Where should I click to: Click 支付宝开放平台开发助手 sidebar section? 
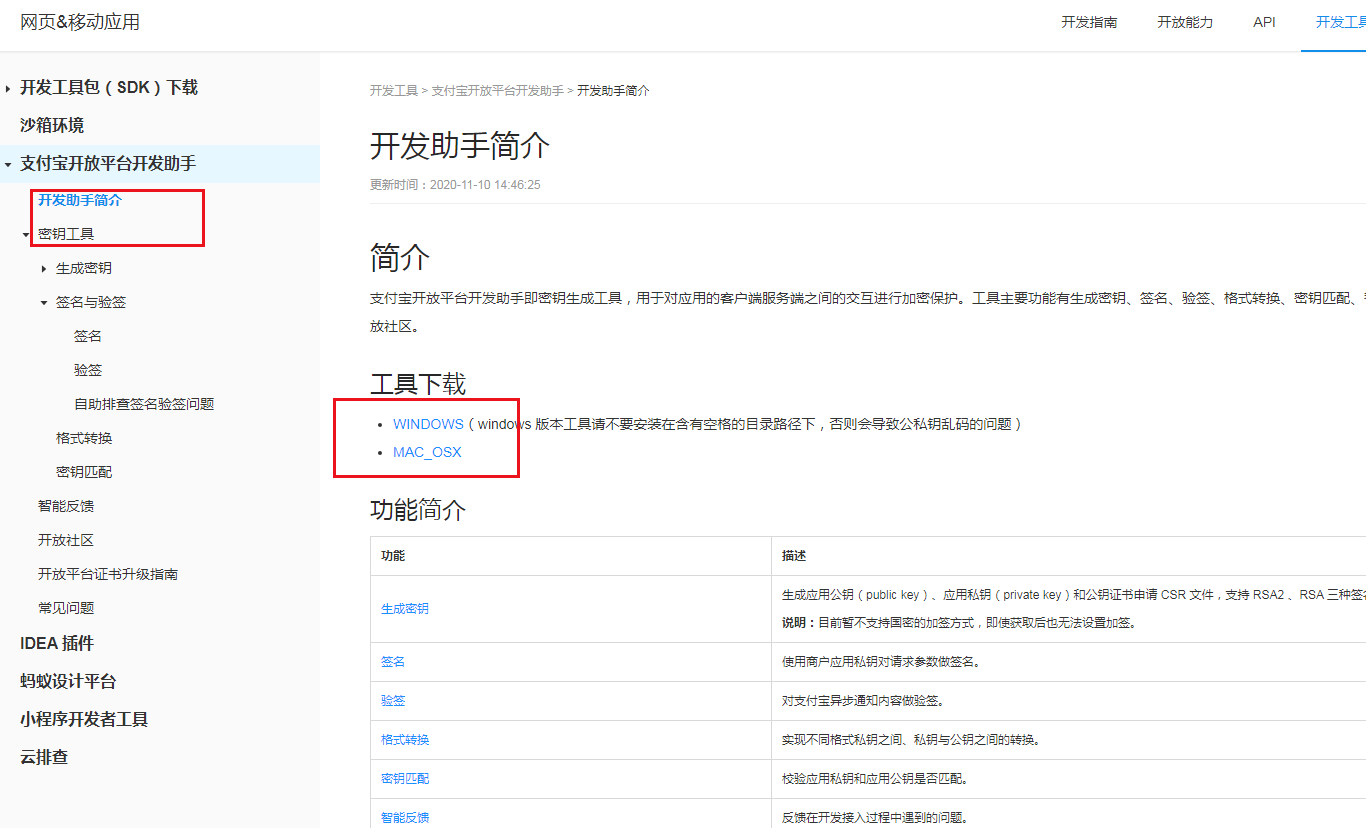108,164
